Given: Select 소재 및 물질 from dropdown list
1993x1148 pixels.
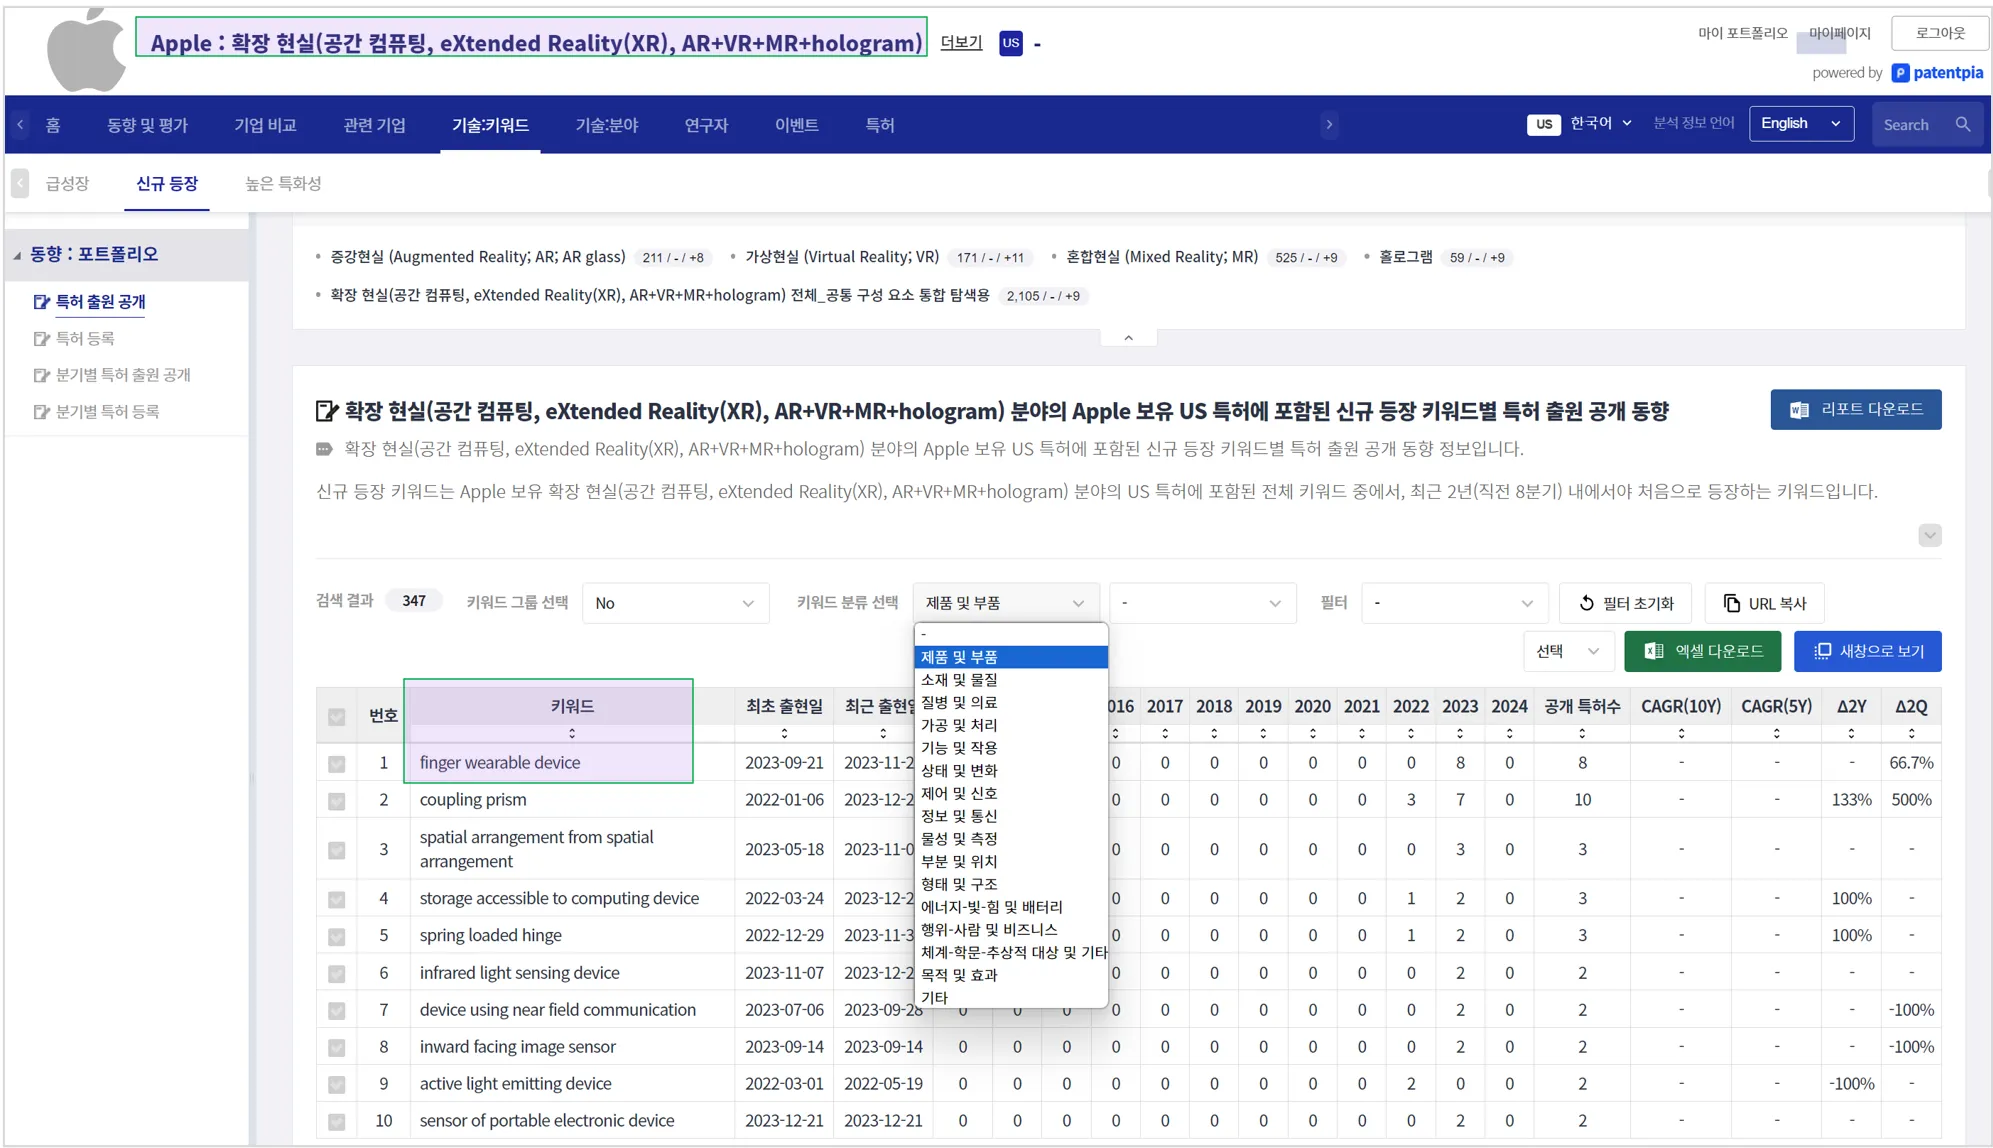Looking at the screenshot, I should pos(958,680).
